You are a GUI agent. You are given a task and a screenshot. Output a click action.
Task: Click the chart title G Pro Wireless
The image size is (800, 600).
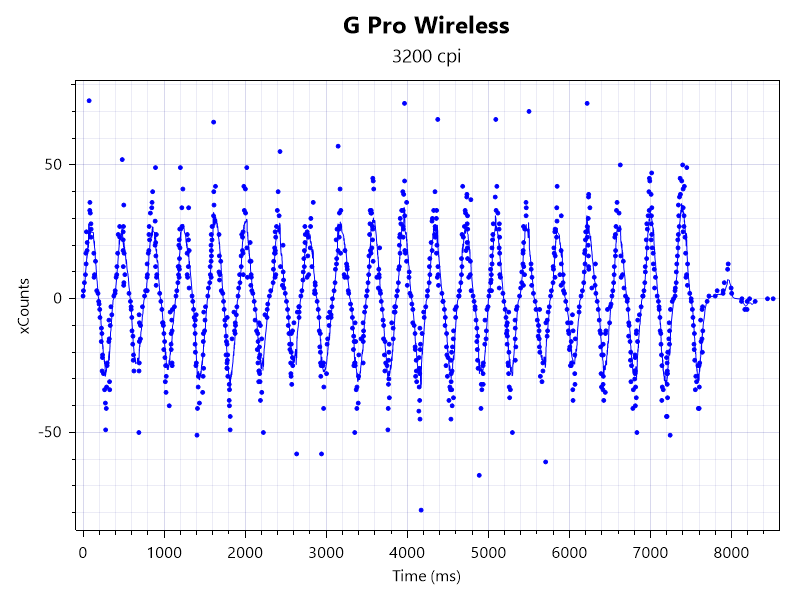click(426, 25)
